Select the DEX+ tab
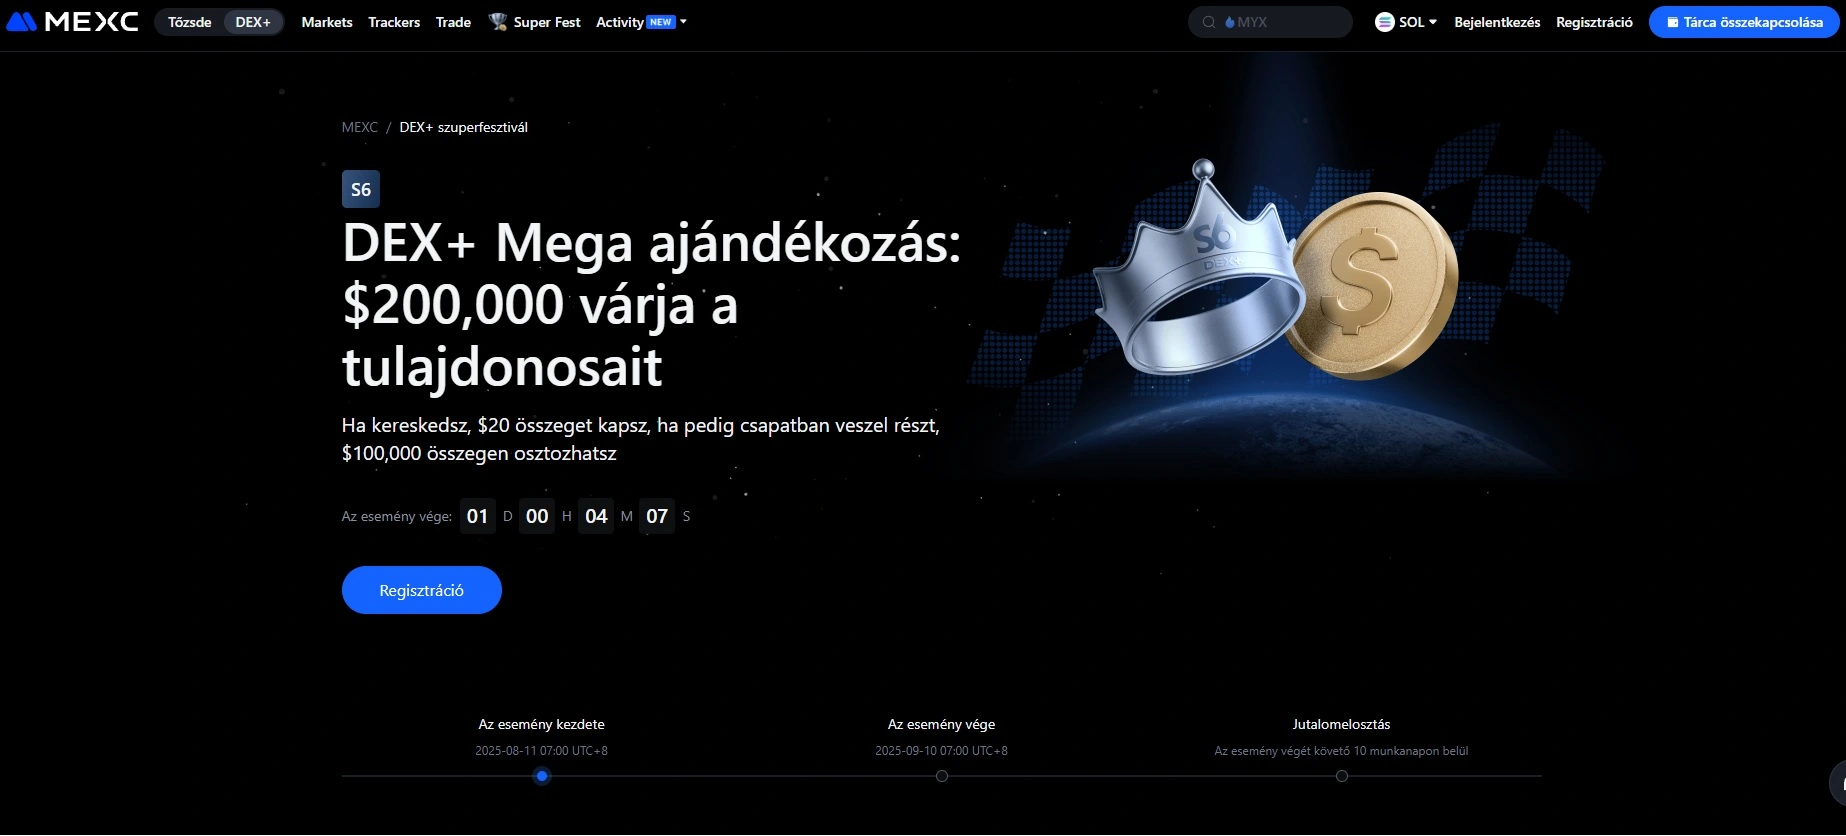The width and height of the screenshot is (1846, 836). (253, 22)
